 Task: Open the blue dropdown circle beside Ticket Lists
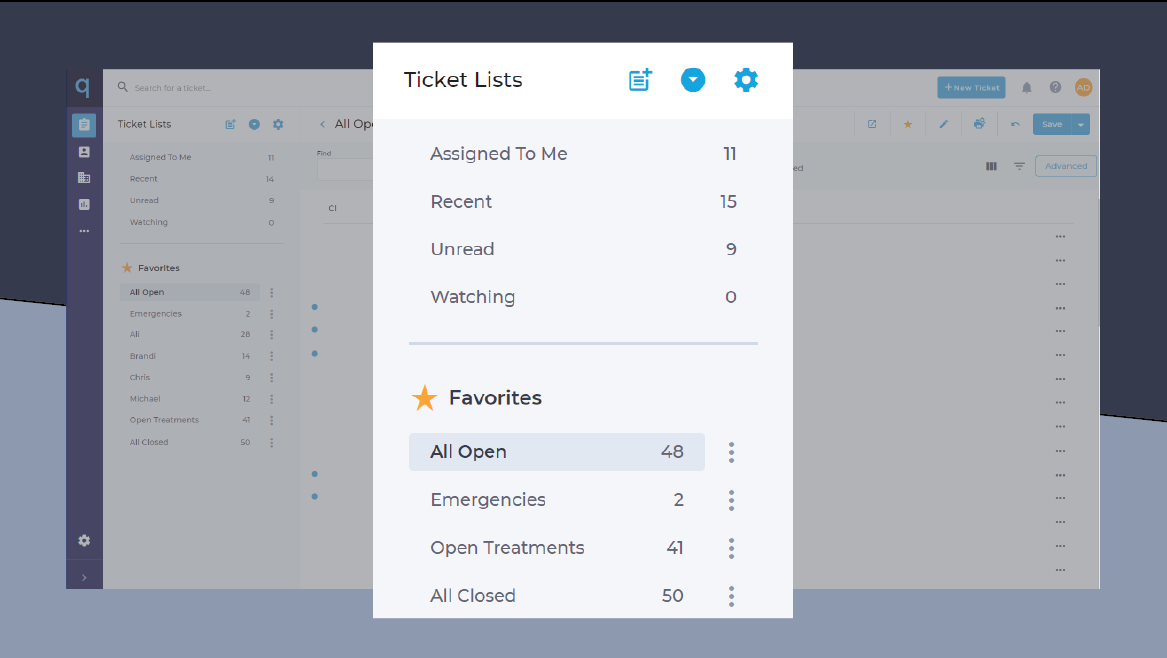point(693,80)
